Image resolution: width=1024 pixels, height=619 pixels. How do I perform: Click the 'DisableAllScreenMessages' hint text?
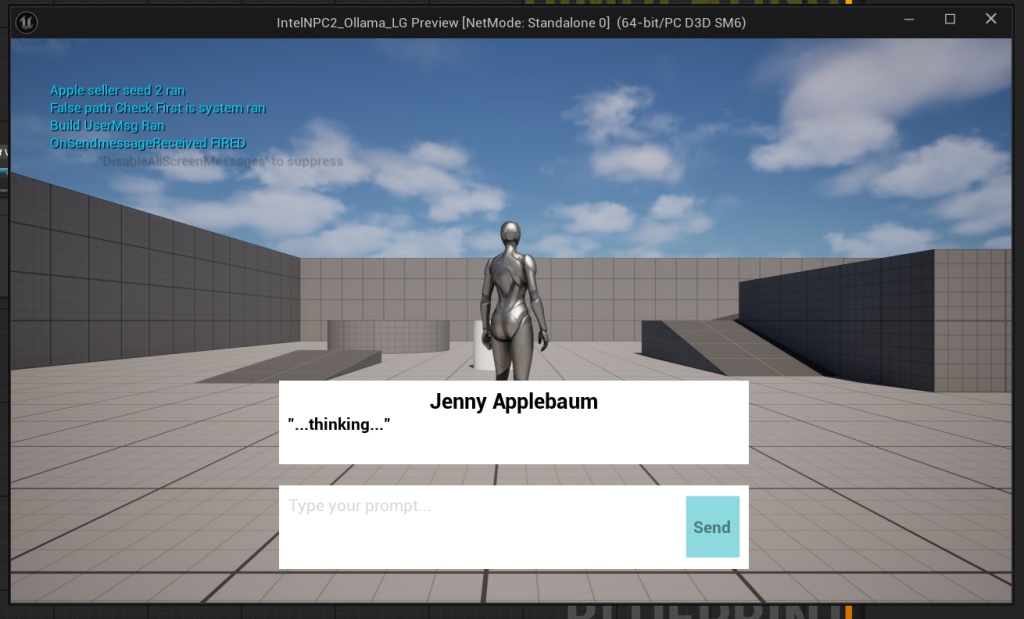coord(221,161)
